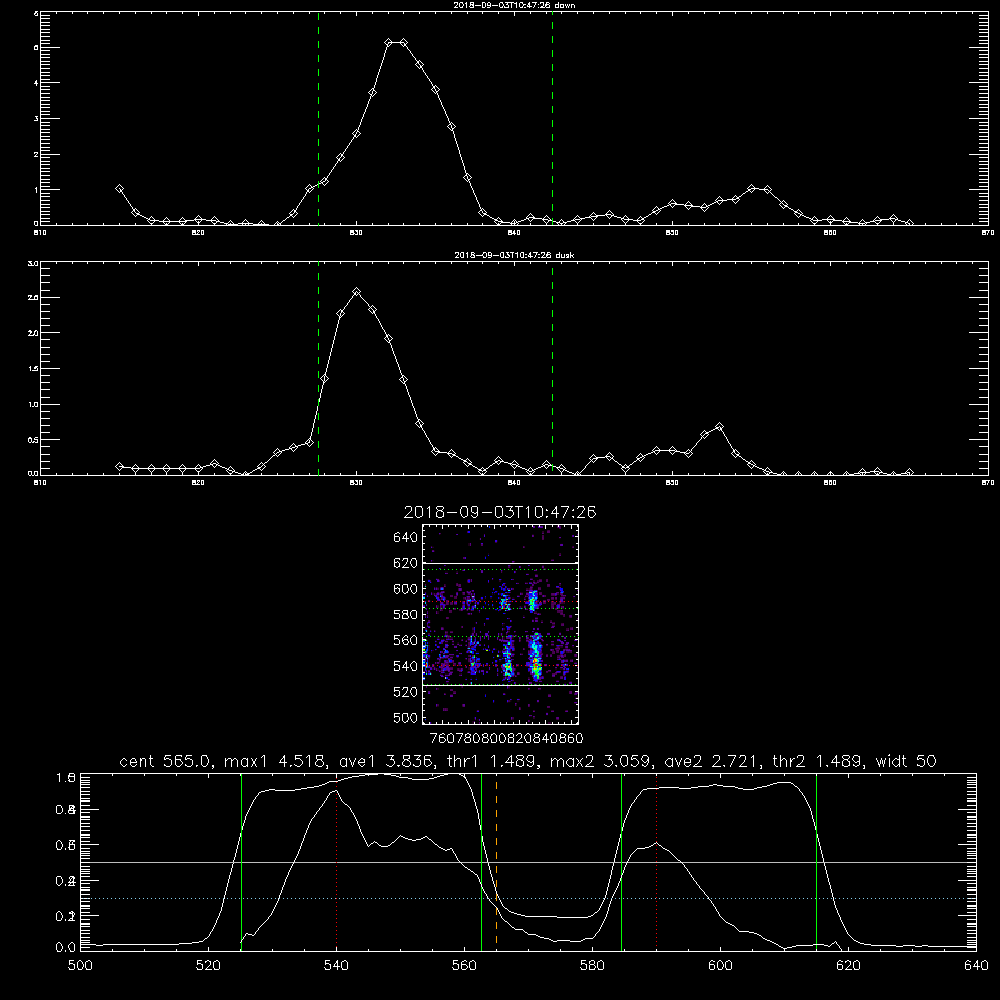
Task: Click the green solid line near 615 in bottom plot
Action: (816, 861)
